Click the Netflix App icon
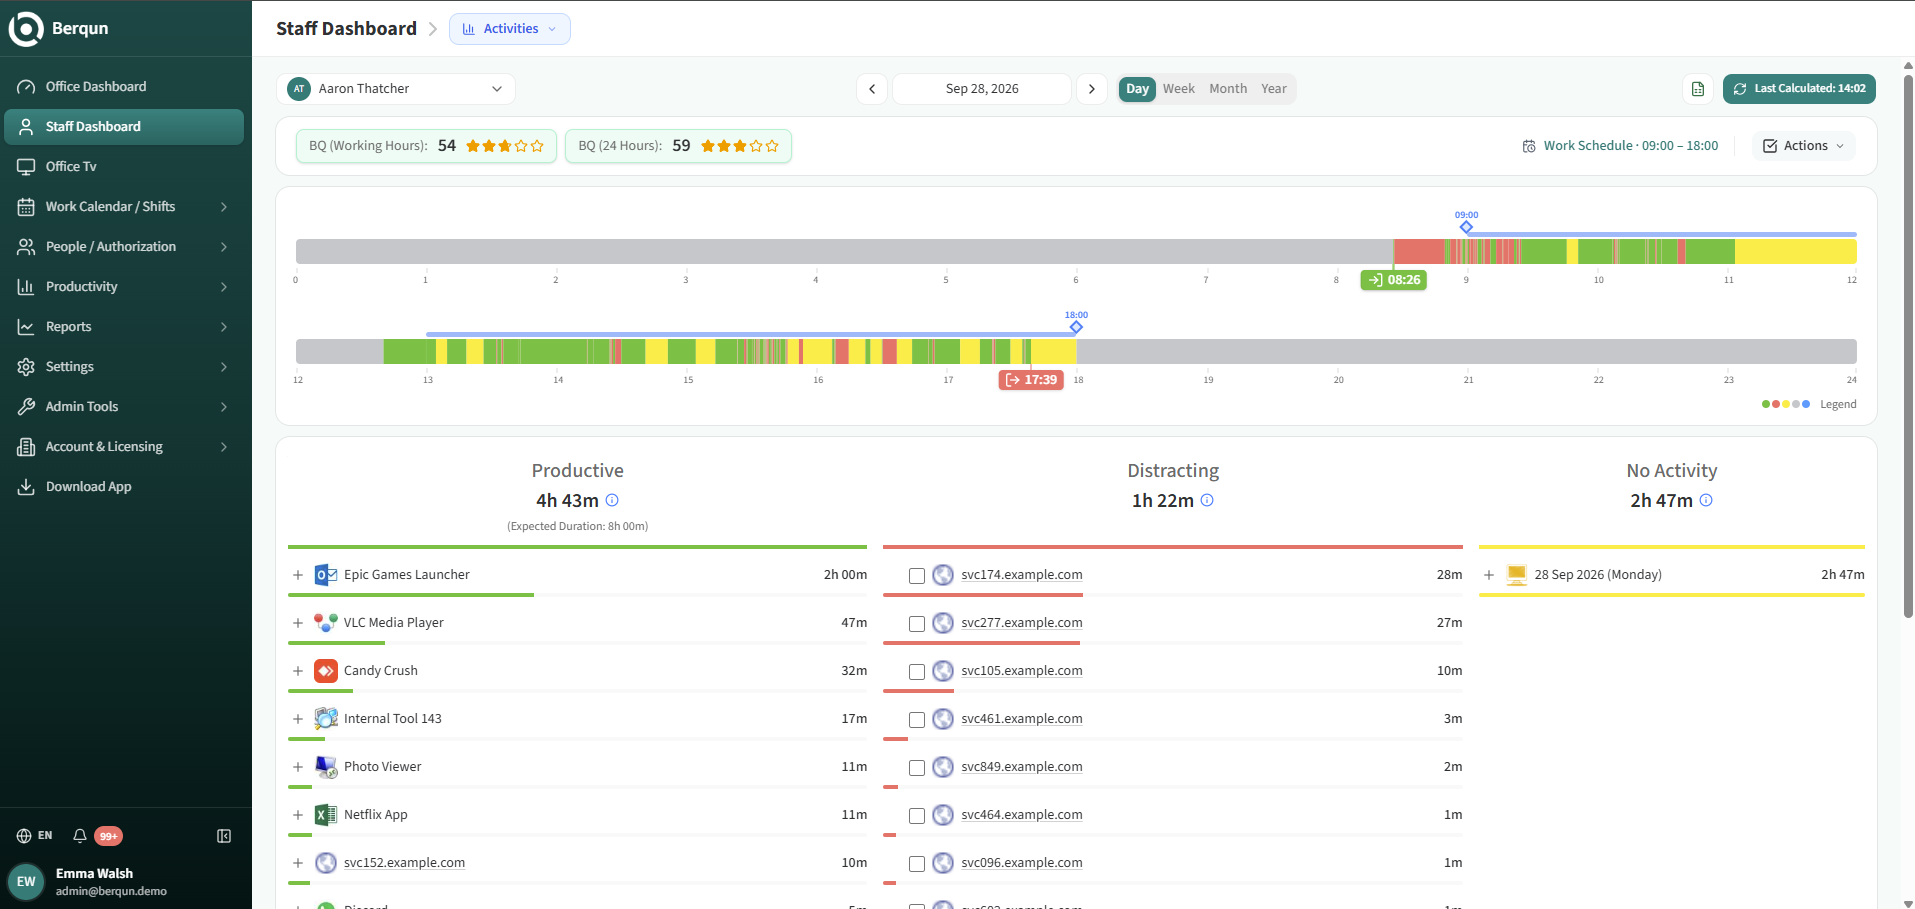This screenshot has height=909, width=1915. (x=326, y=815)
